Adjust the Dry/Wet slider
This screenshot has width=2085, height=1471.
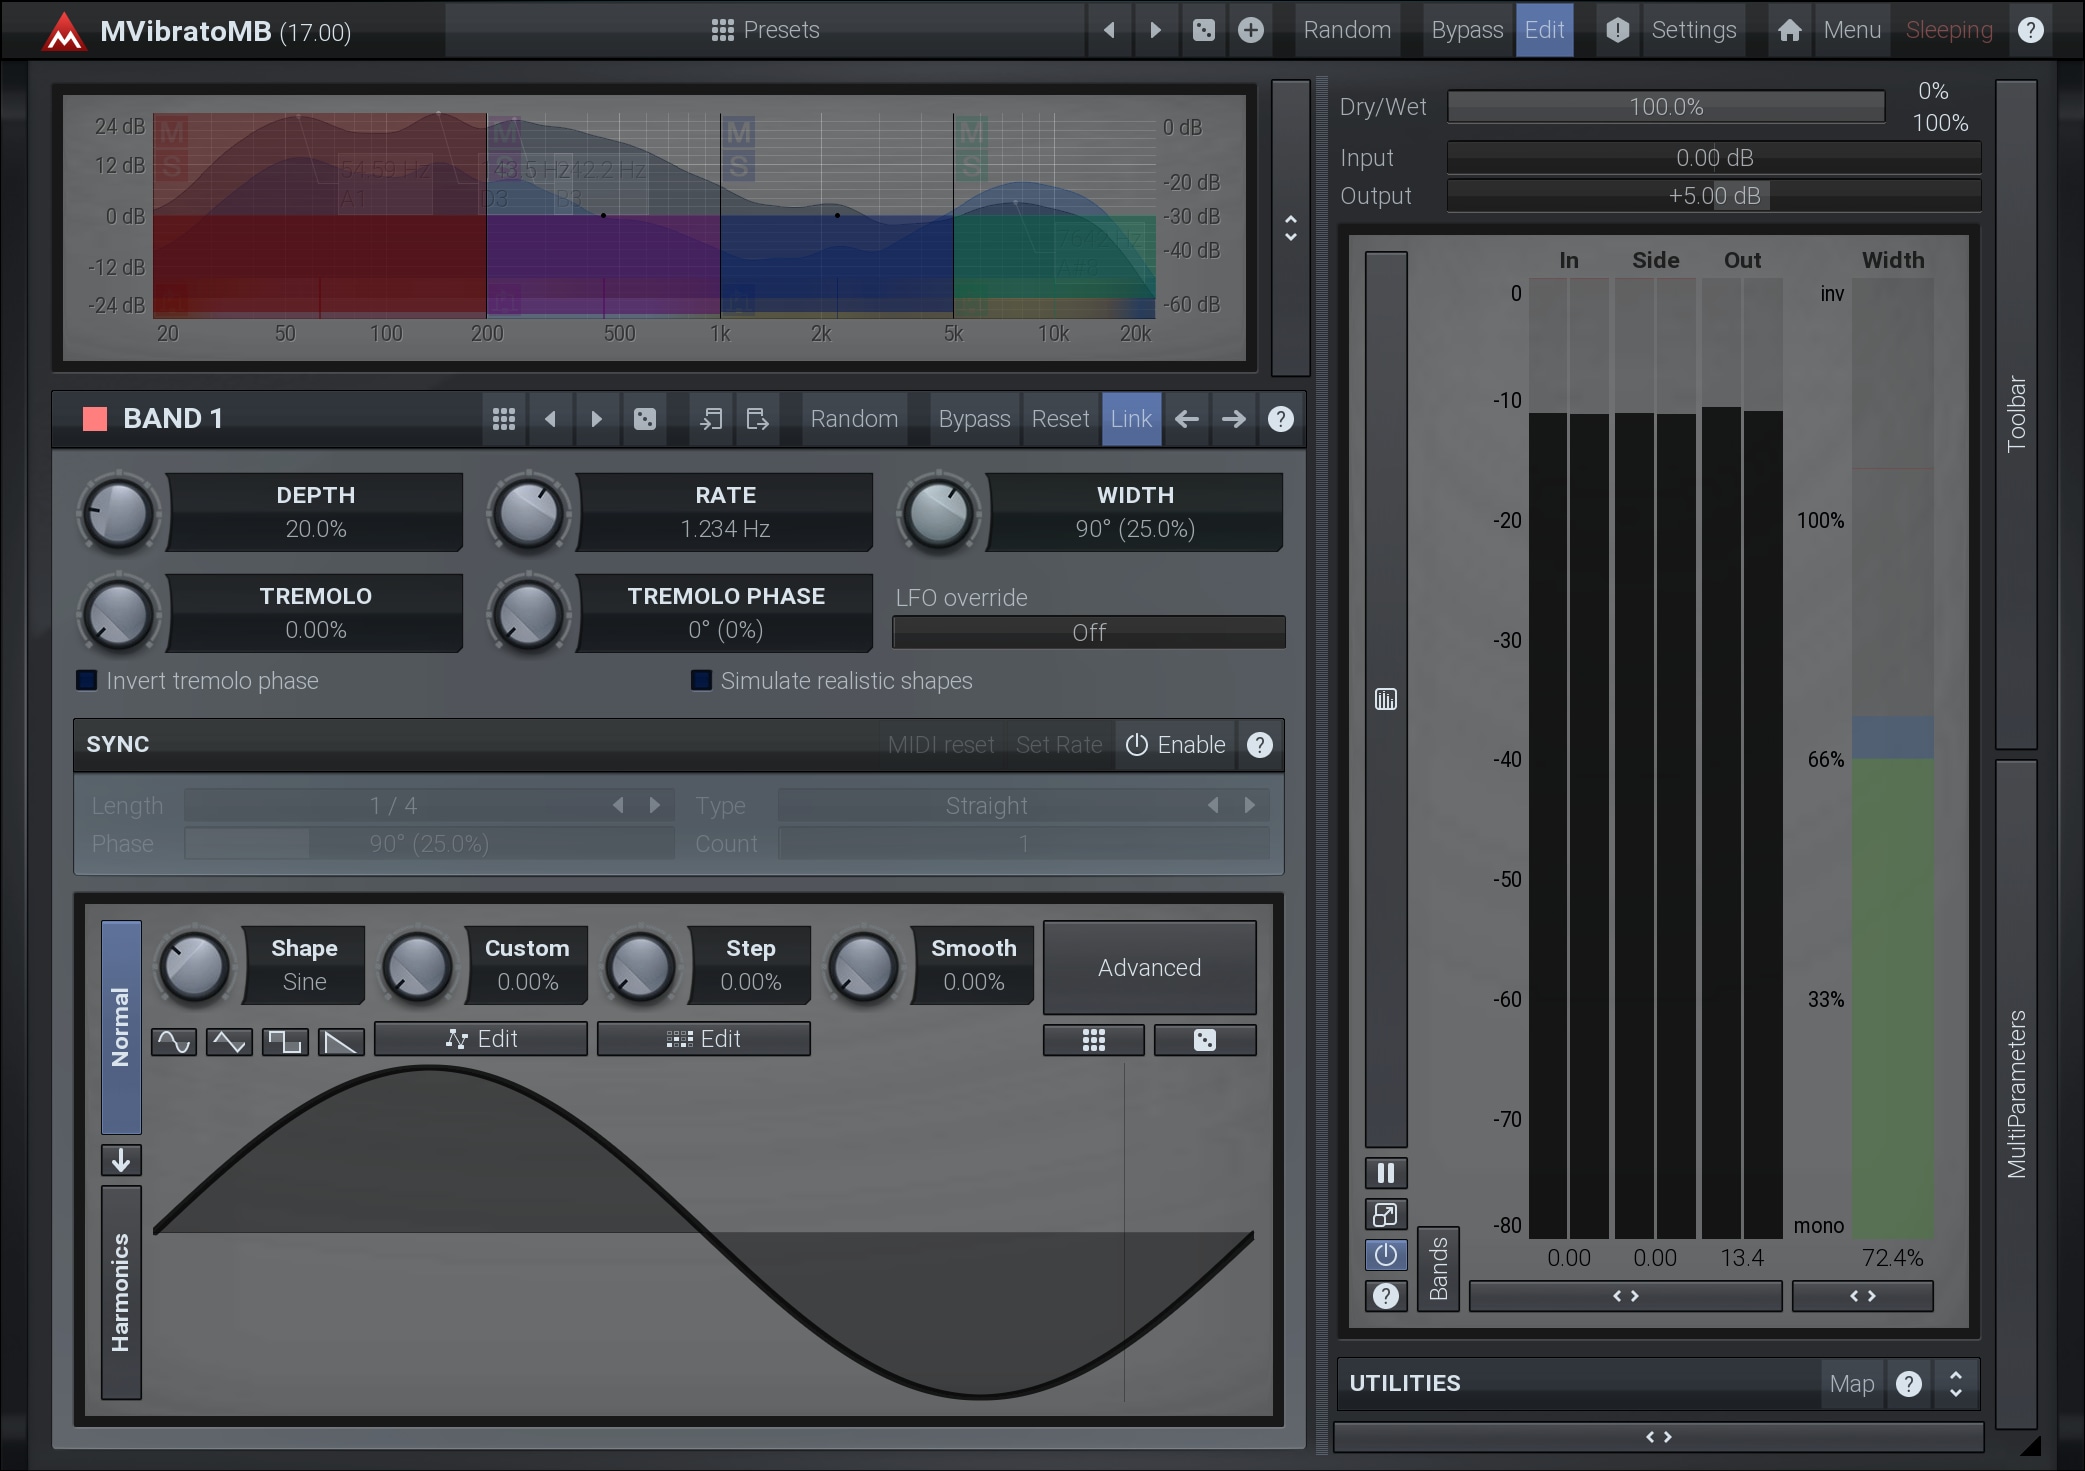point(1665,107)
